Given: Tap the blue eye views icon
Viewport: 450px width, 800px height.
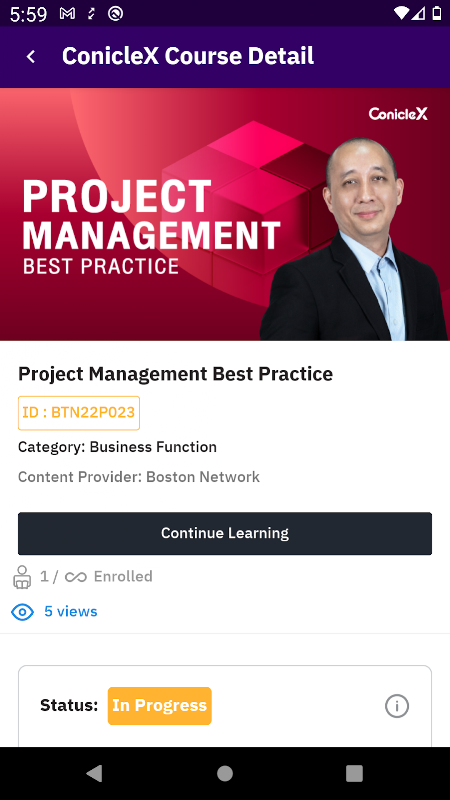Looking at the screenshot, I should [x=22, y=612].
